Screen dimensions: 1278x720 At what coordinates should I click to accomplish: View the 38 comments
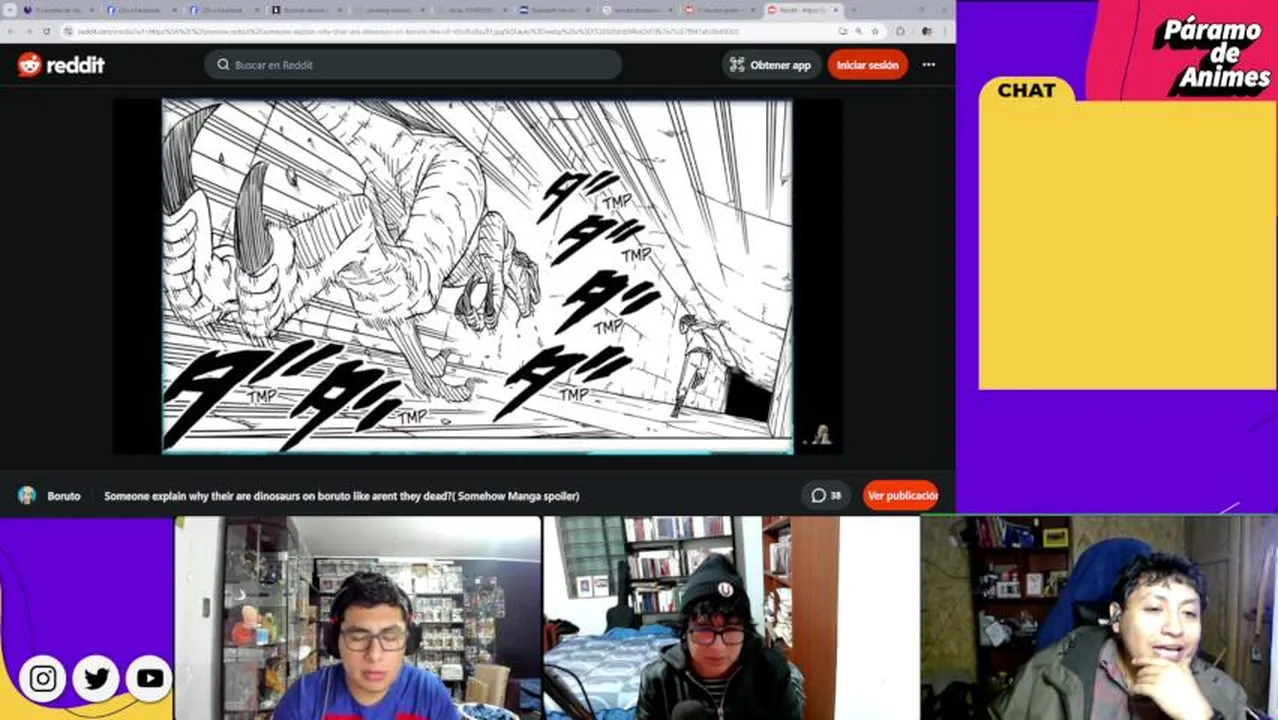[826, 495]
